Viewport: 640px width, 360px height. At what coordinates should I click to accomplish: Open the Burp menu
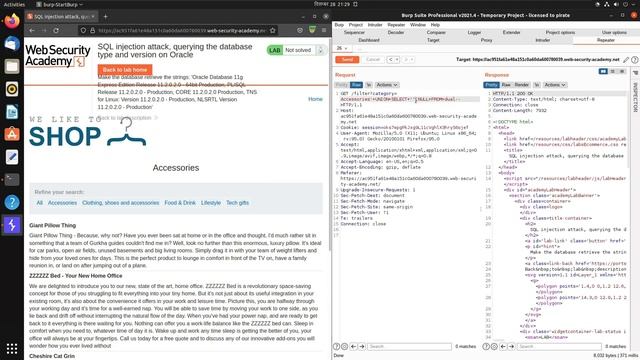pos(339,25)
